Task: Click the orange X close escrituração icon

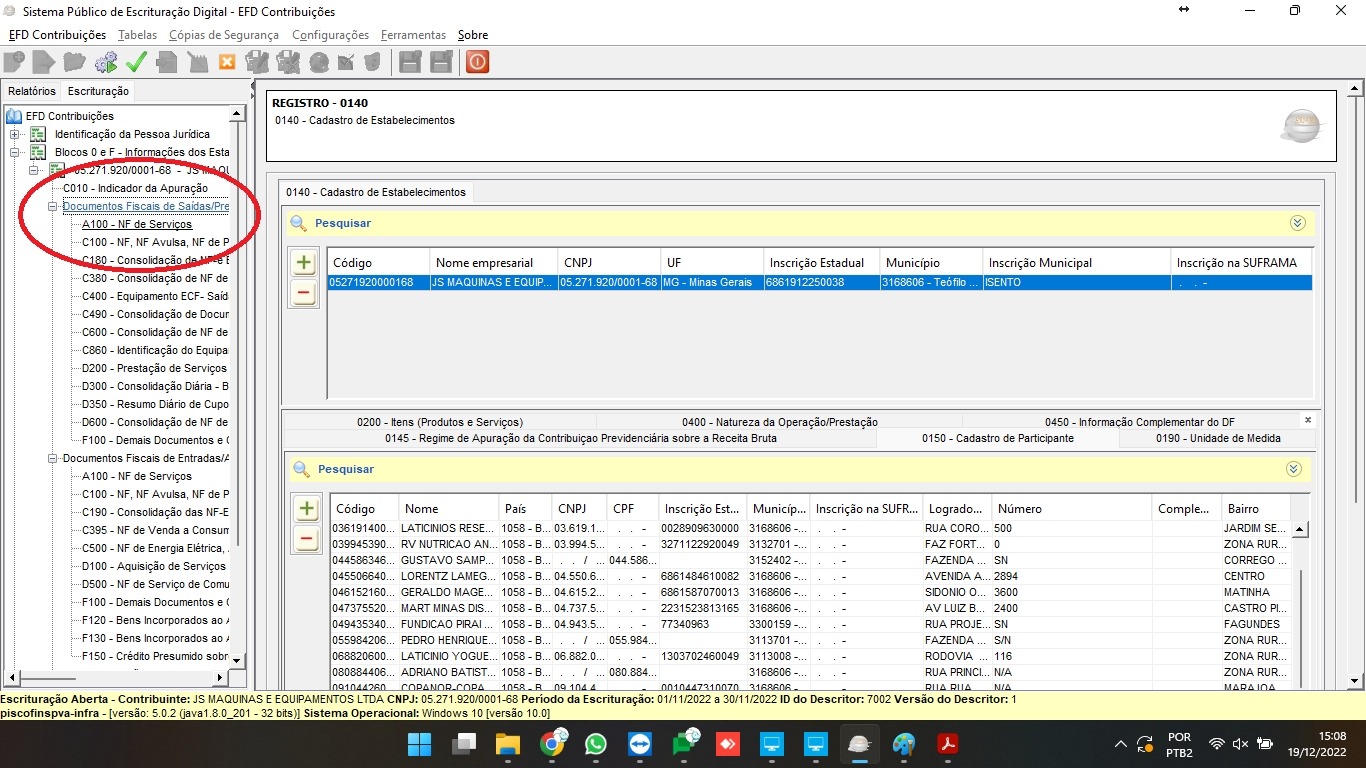Action: click(227, 62)
